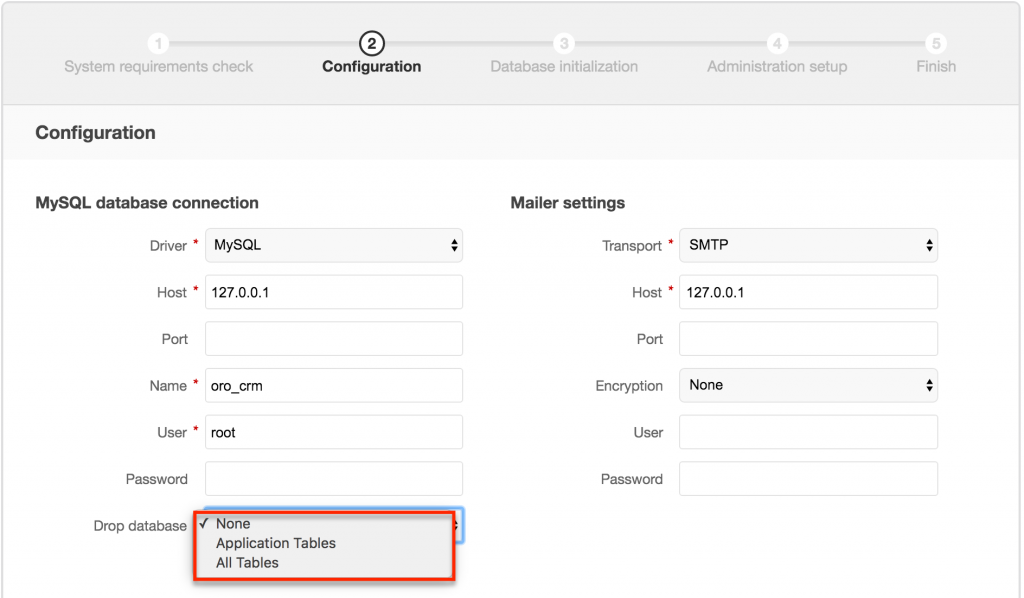The width and height of the screenshot is (1024, 598).
Task: Open the Encryption dropdown showing None
Action: click(x=808, y=385)
